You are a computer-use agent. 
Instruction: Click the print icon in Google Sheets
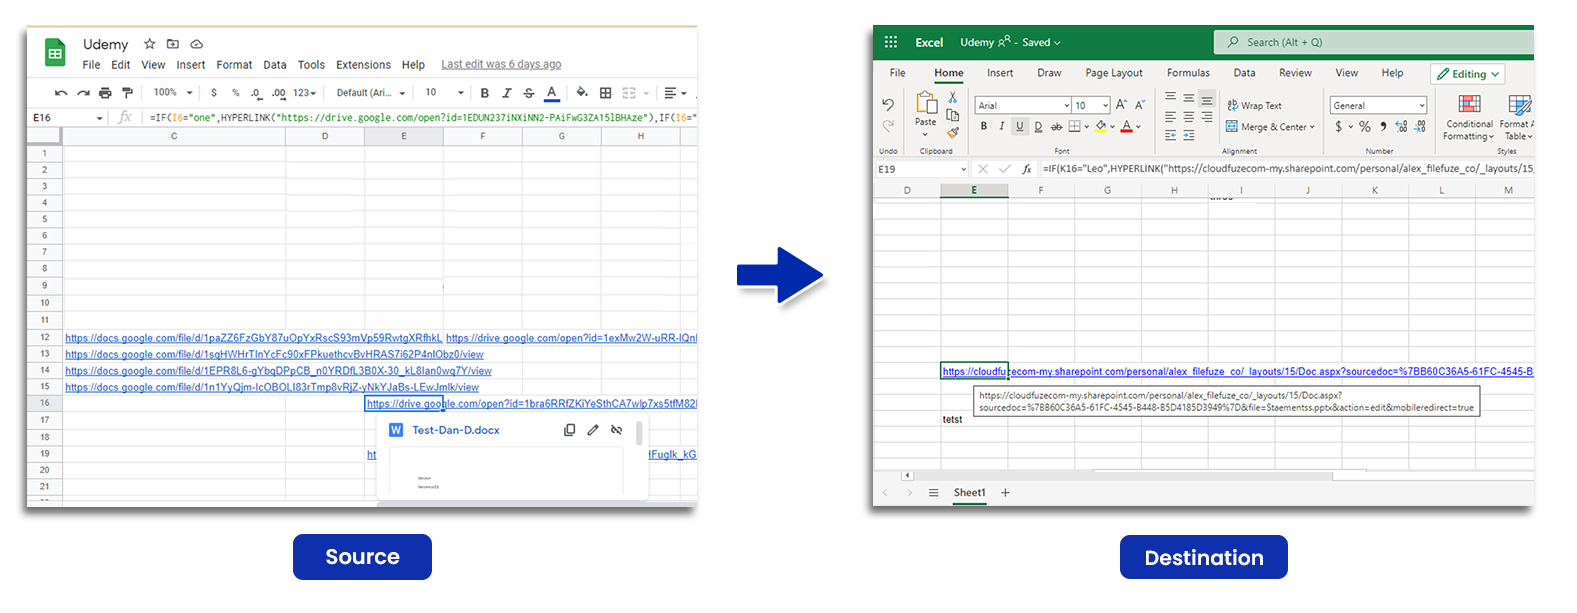tap(105, 93)
